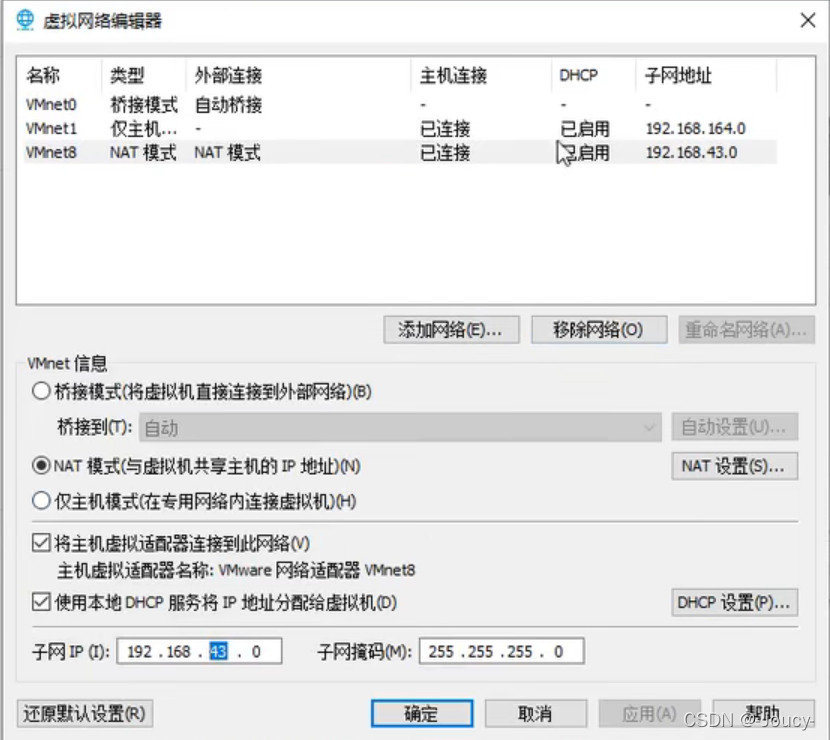Click the 取消 button
Screen dimensions: 830x740
[x=536, y=714]
